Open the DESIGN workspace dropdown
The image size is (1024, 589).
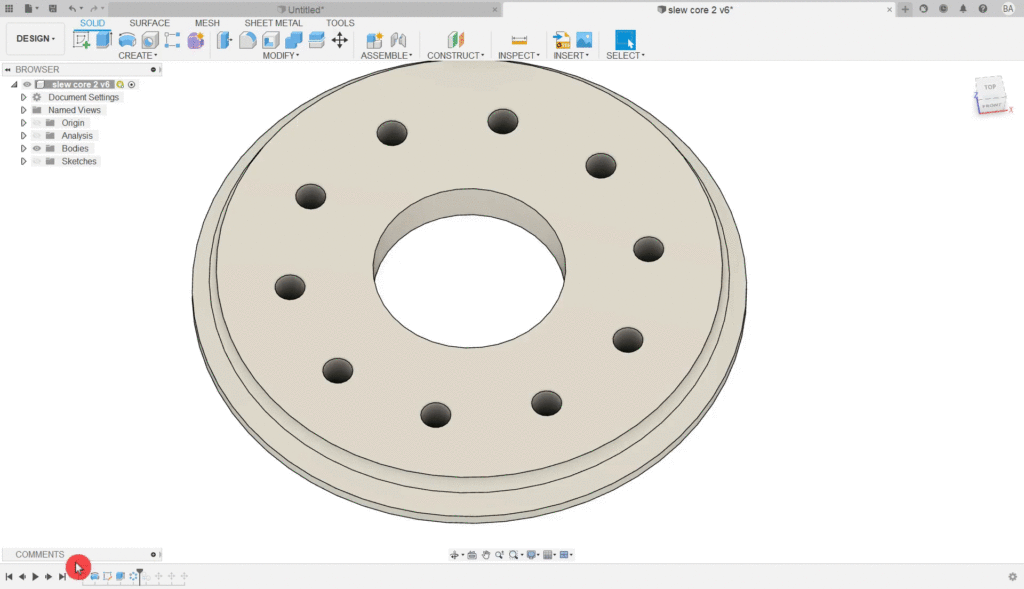point(35,39)
